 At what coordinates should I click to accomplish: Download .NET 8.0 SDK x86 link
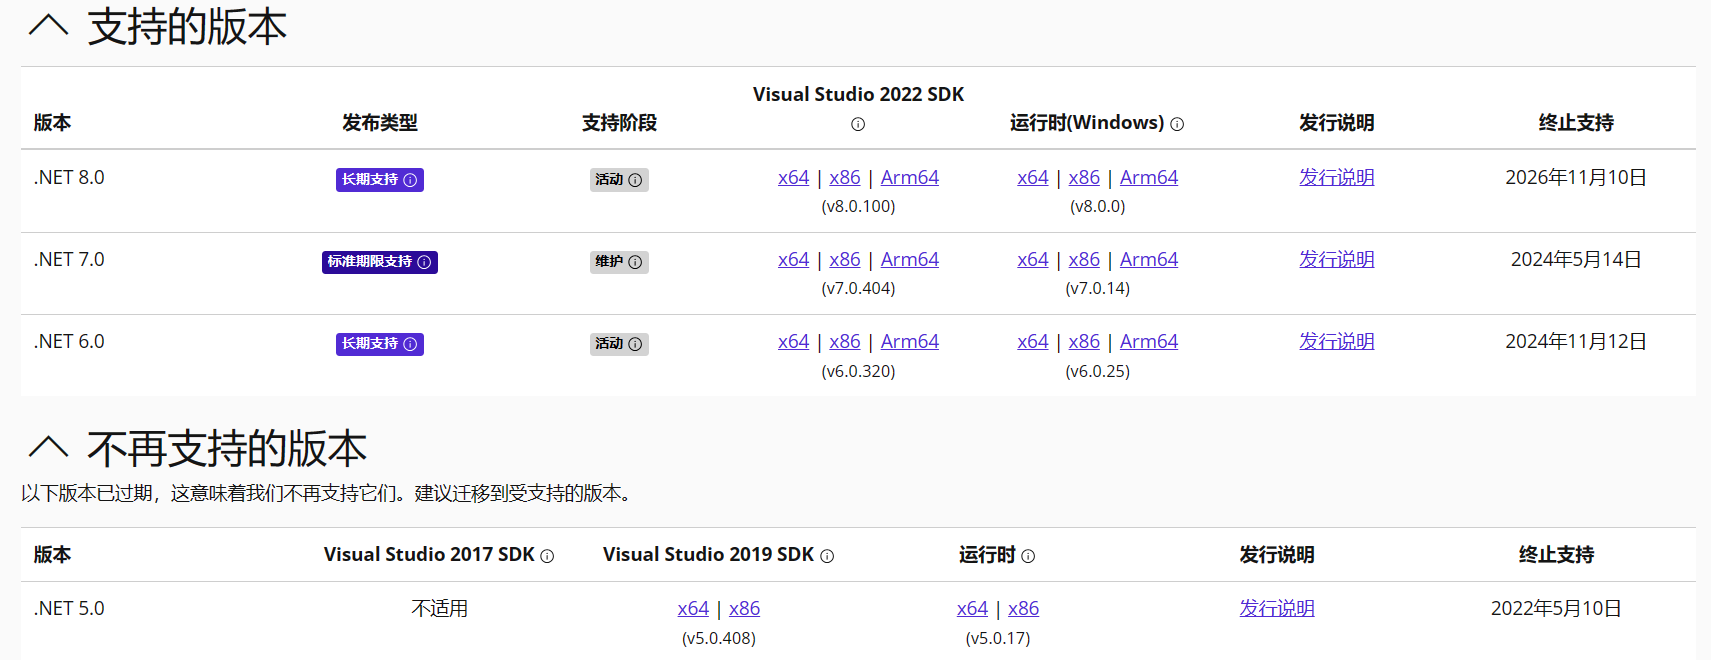844,177
